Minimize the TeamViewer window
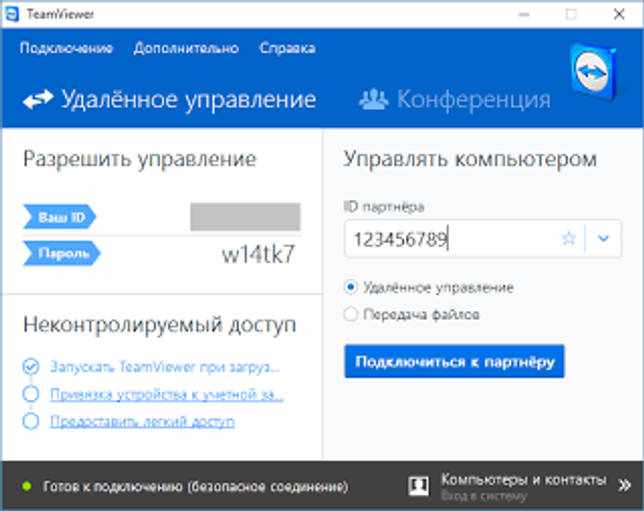The image size is (644, 511). (x=524, y=14)
